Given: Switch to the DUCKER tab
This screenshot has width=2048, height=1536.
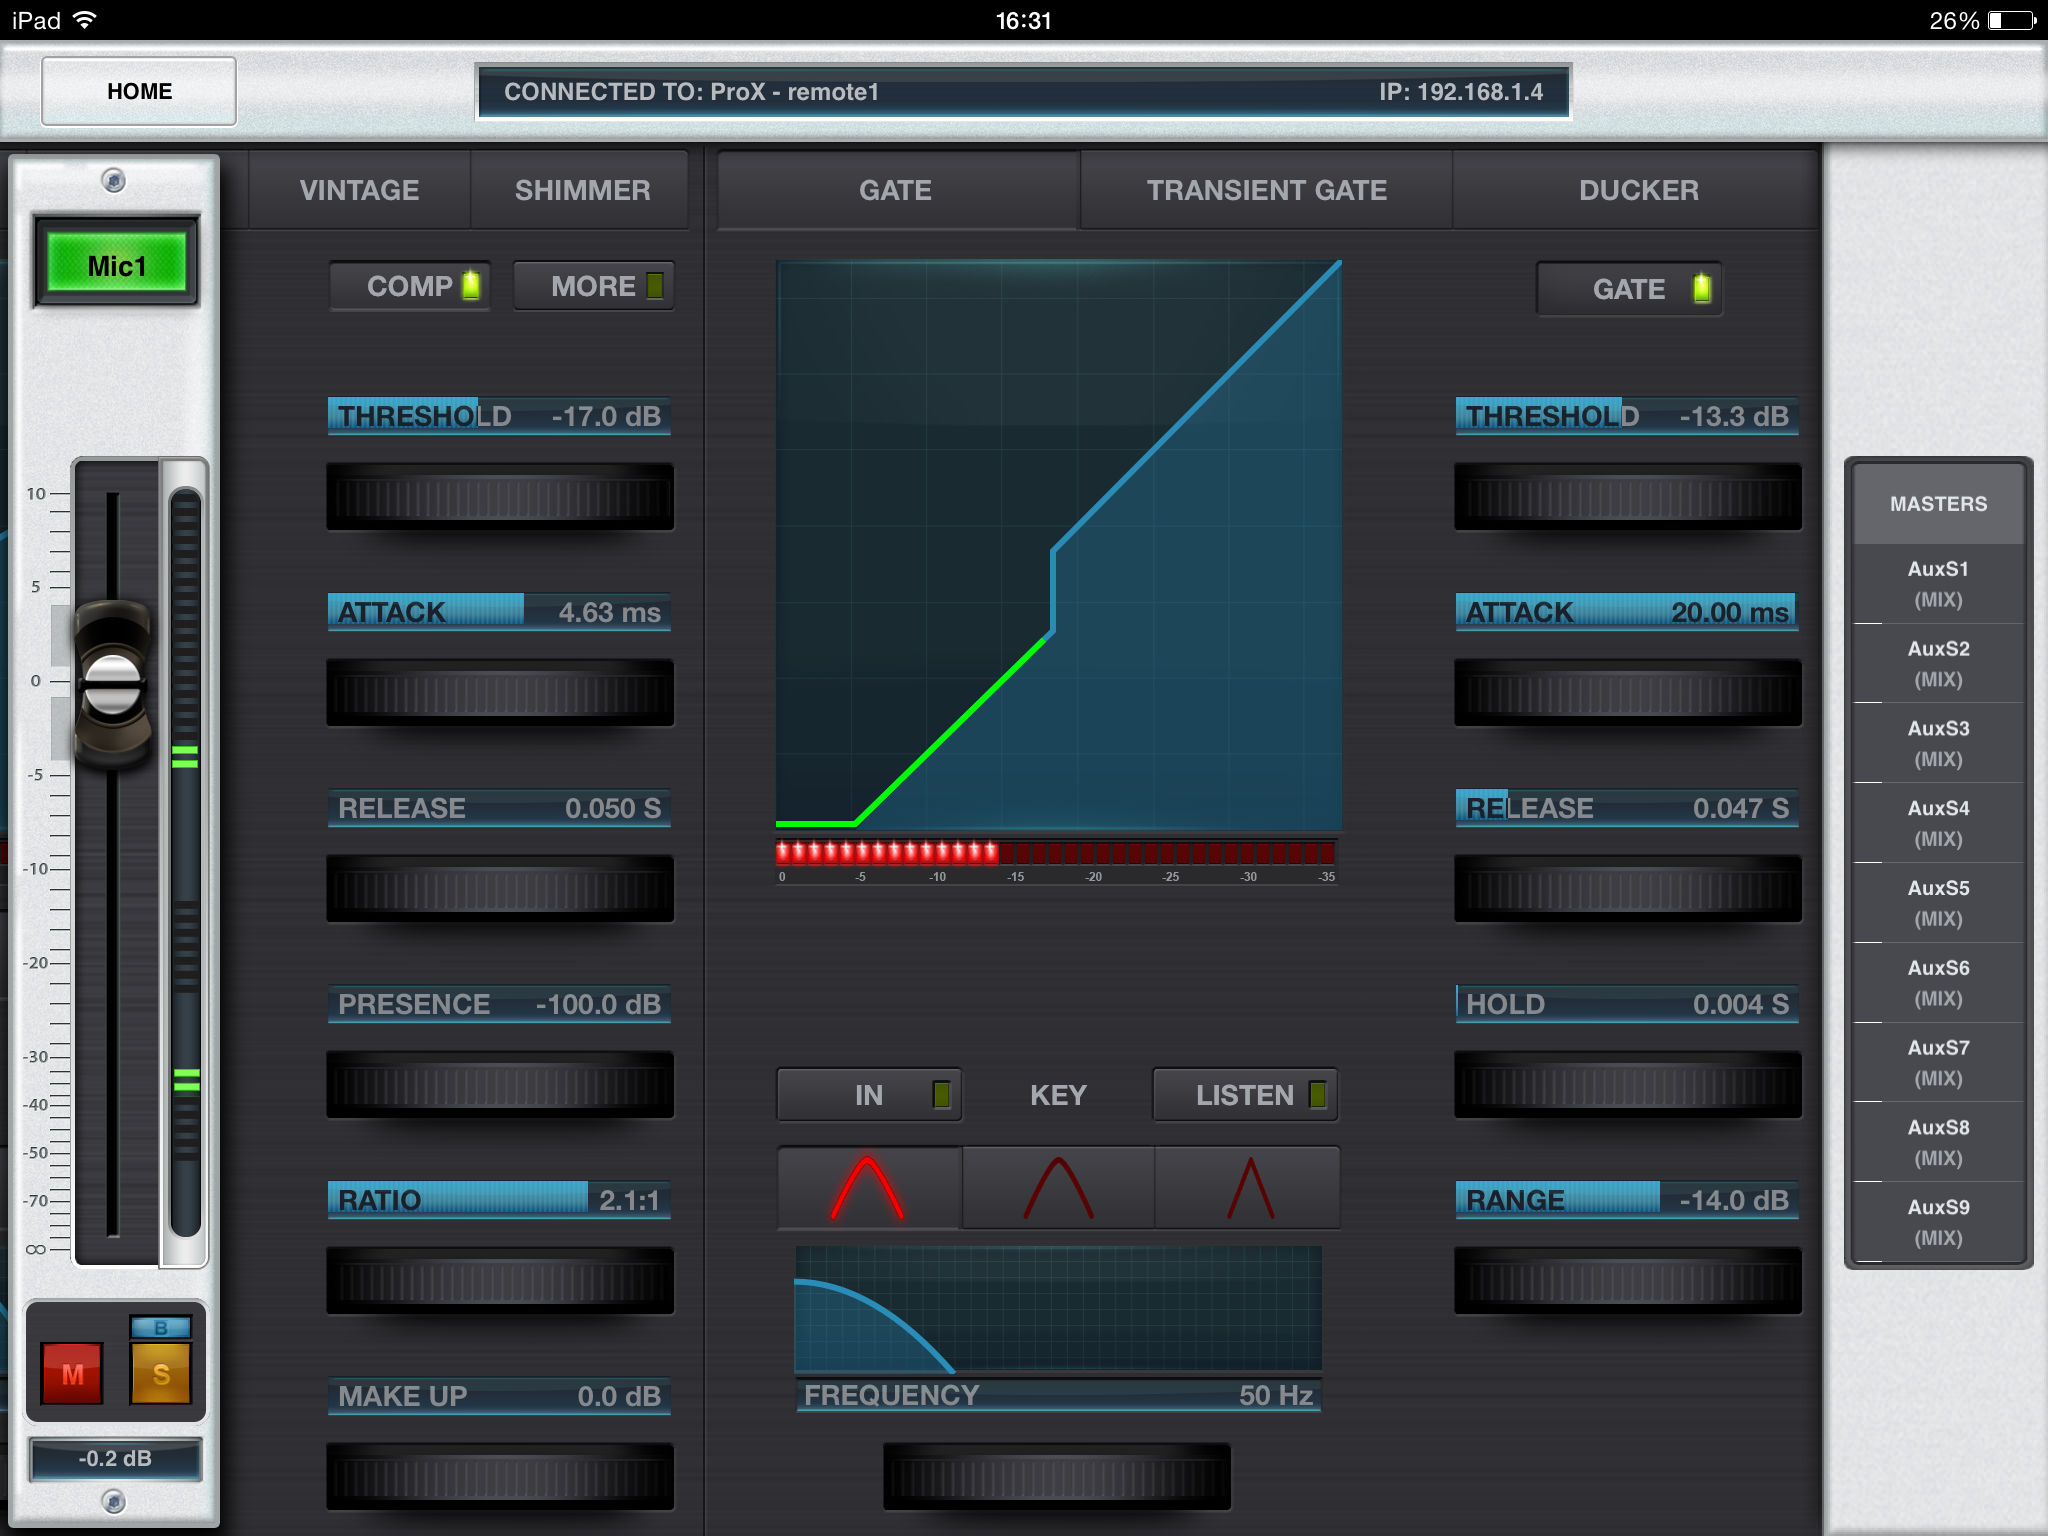Looking at the screenshot, I should (1638, 190).
